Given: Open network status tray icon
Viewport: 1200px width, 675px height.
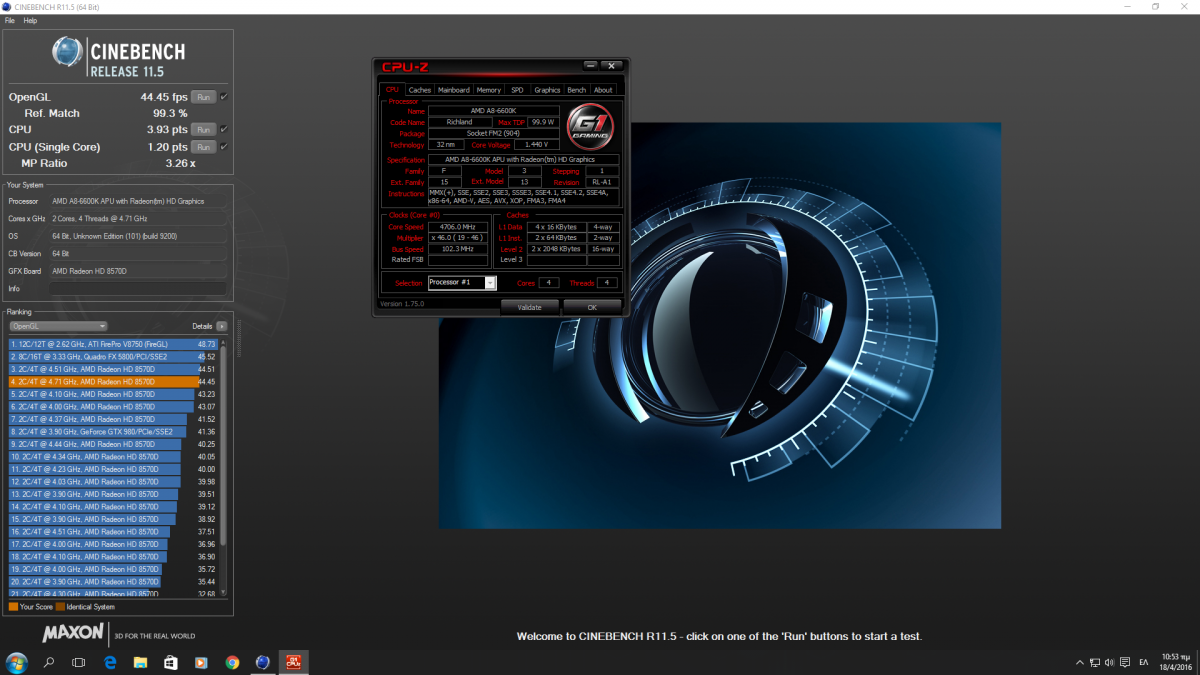Looking at the screenshot, I should pyautogui.click(x=1093, y=662).
